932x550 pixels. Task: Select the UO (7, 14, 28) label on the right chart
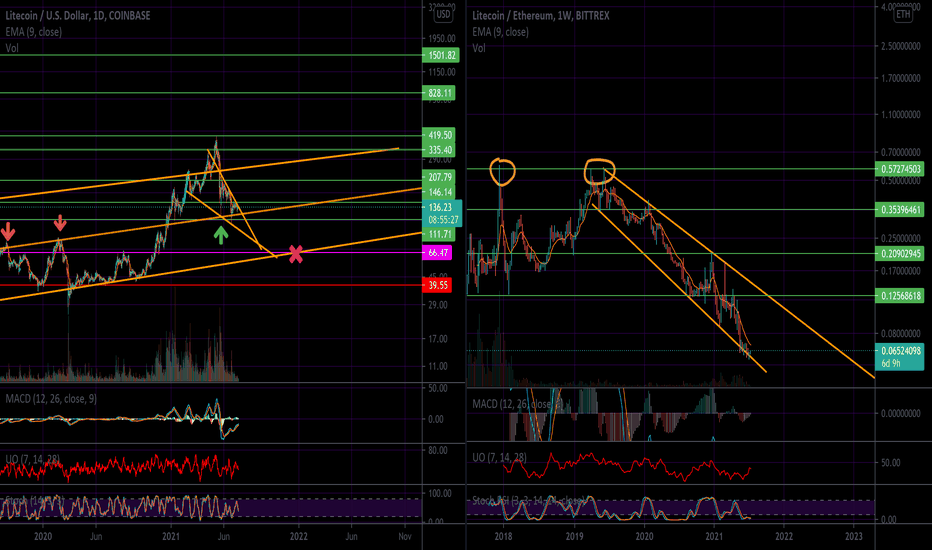[499, 458]
